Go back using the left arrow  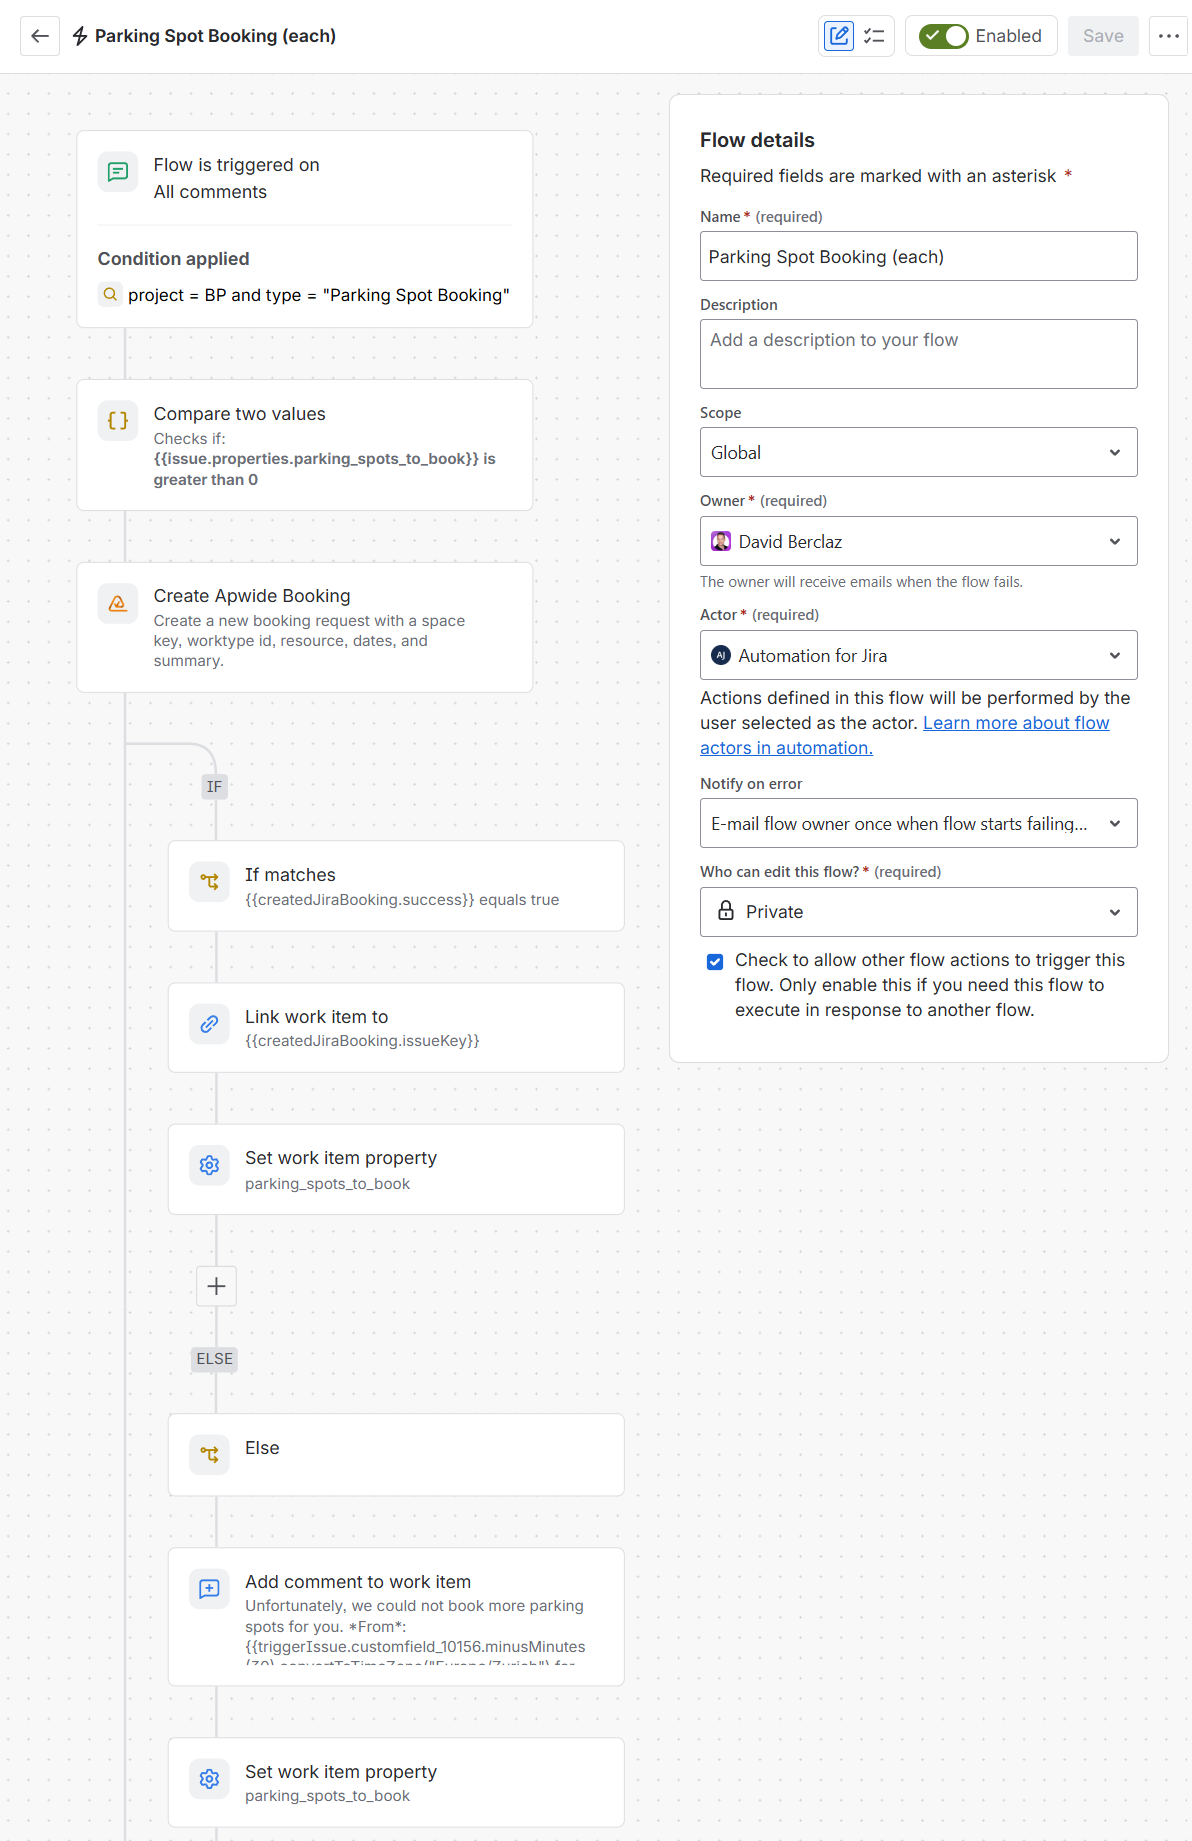click(x=40, y=36)
